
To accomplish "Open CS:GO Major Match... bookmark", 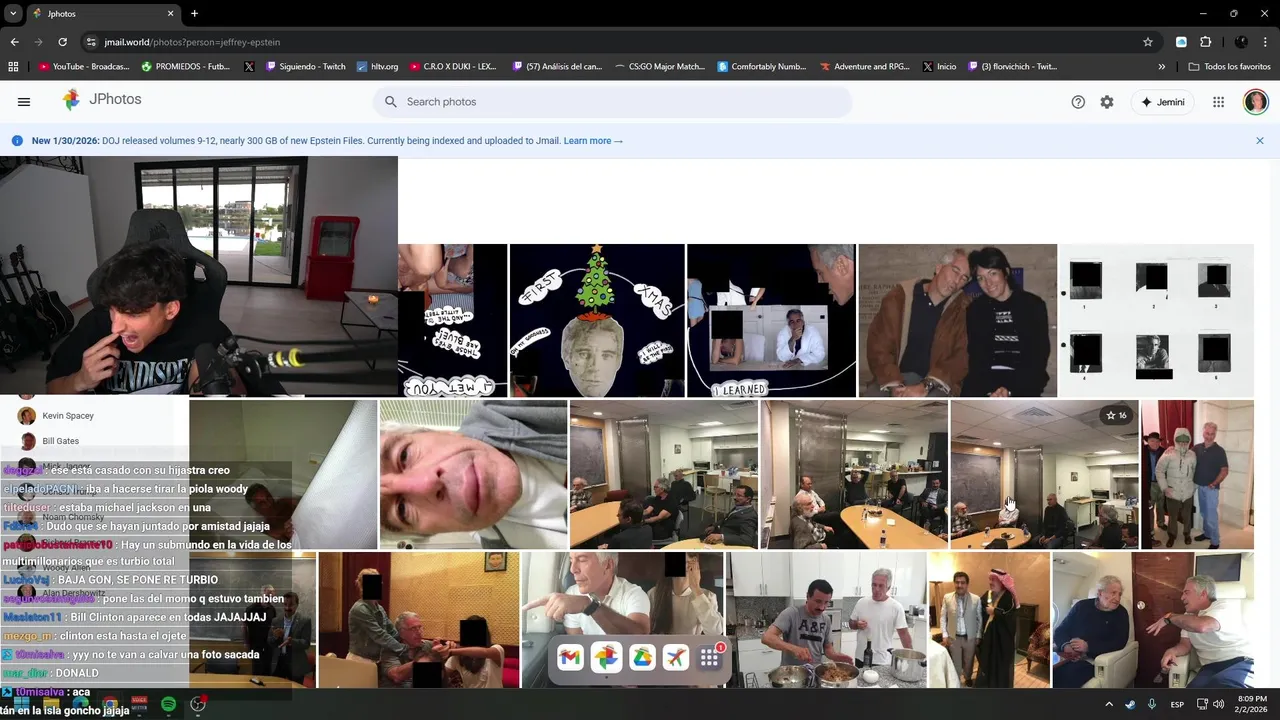I will coord(660,67).
